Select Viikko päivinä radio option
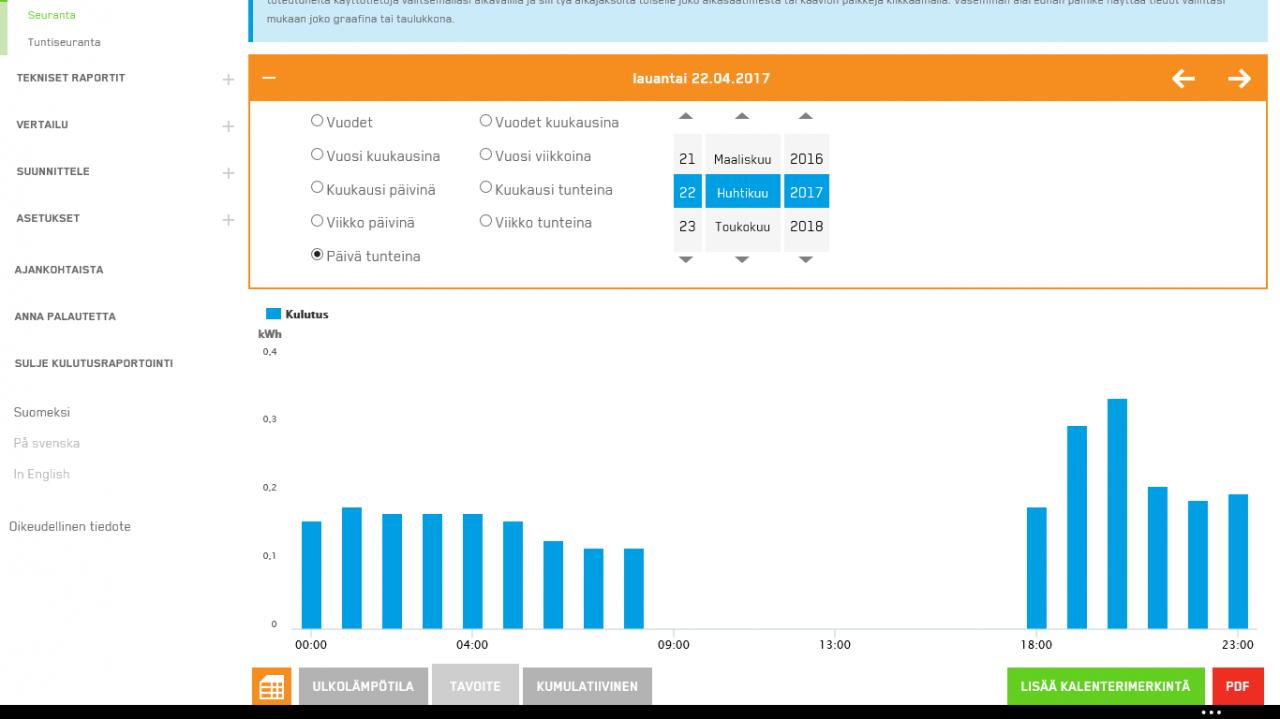 pos(317,221)
